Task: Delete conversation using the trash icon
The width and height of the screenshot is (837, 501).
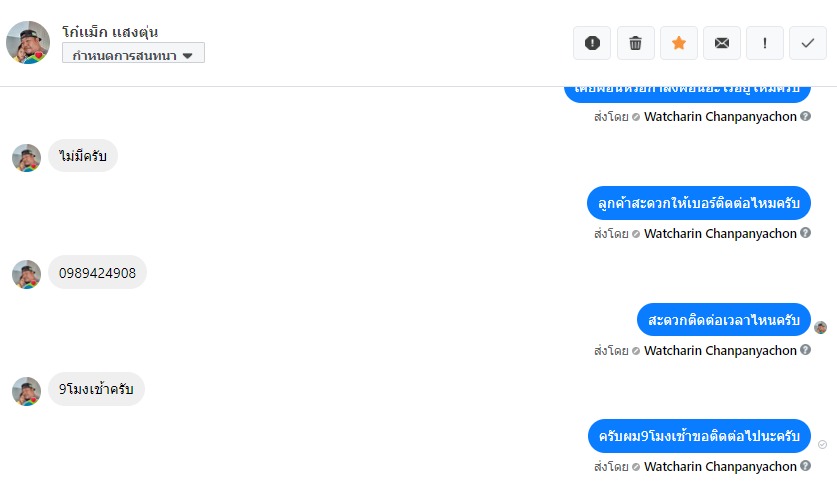Action: pyautogui.click(x=635, y=43)
